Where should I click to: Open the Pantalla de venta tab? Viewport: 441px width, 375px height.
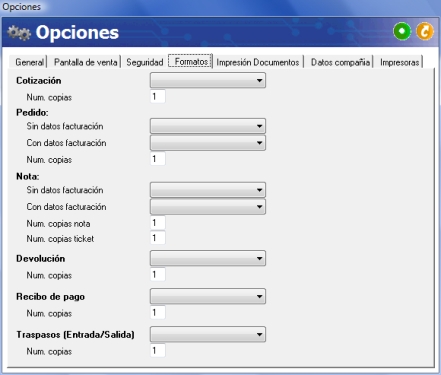coord(86,62)
